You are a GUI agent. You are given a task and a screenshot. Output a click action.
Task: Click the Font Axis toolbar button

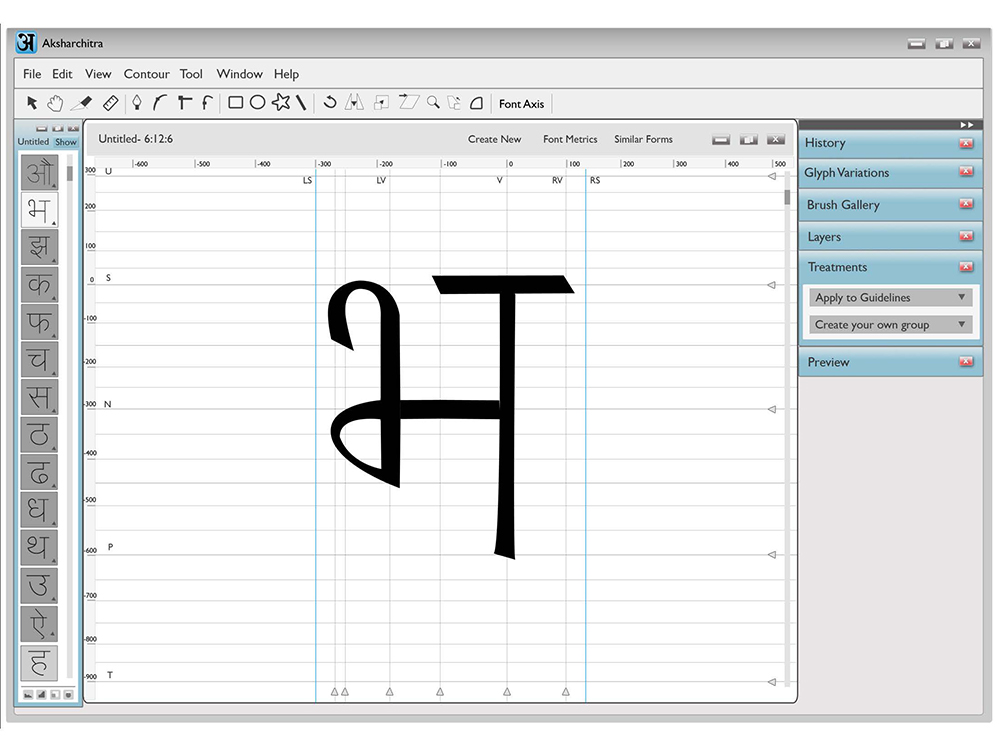click(x=521, y=104)
